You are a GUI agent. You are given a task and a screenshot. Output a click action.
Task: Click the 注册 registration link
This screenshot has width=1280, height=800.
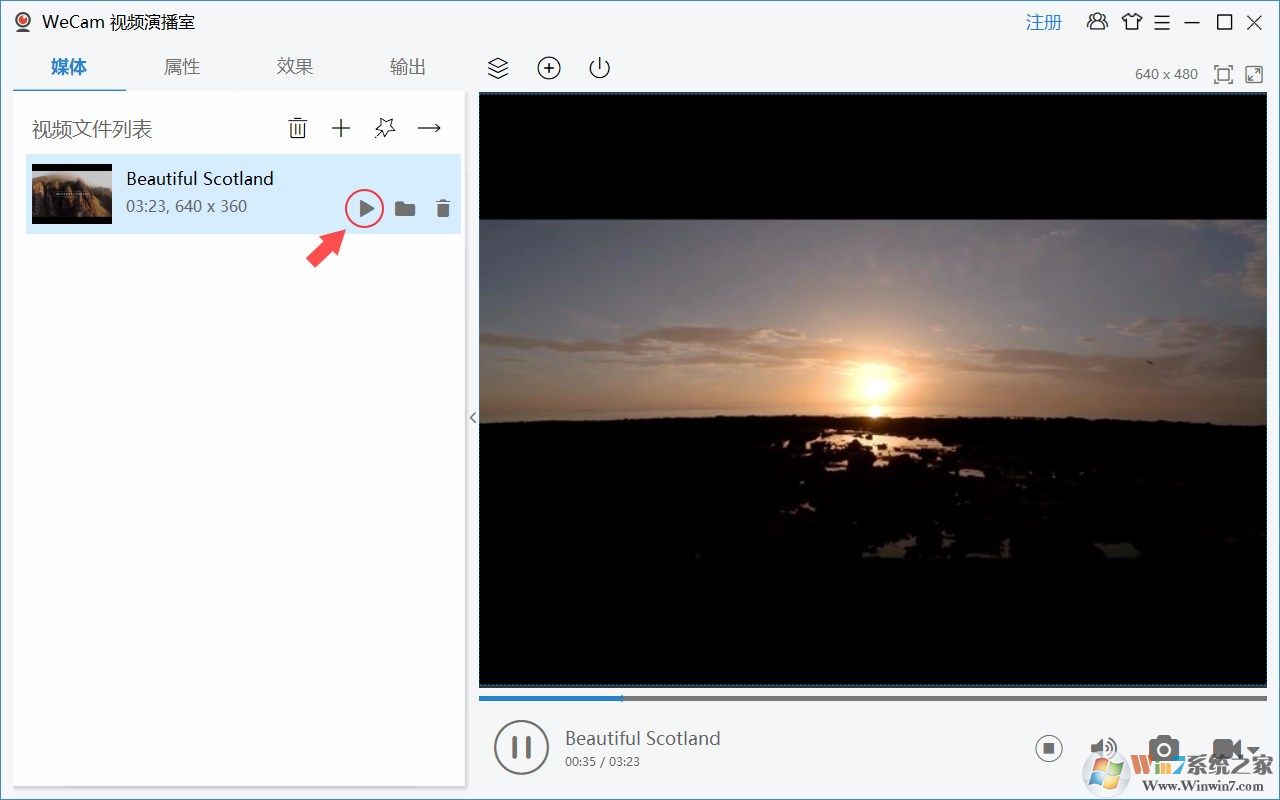pos(1044,21)
